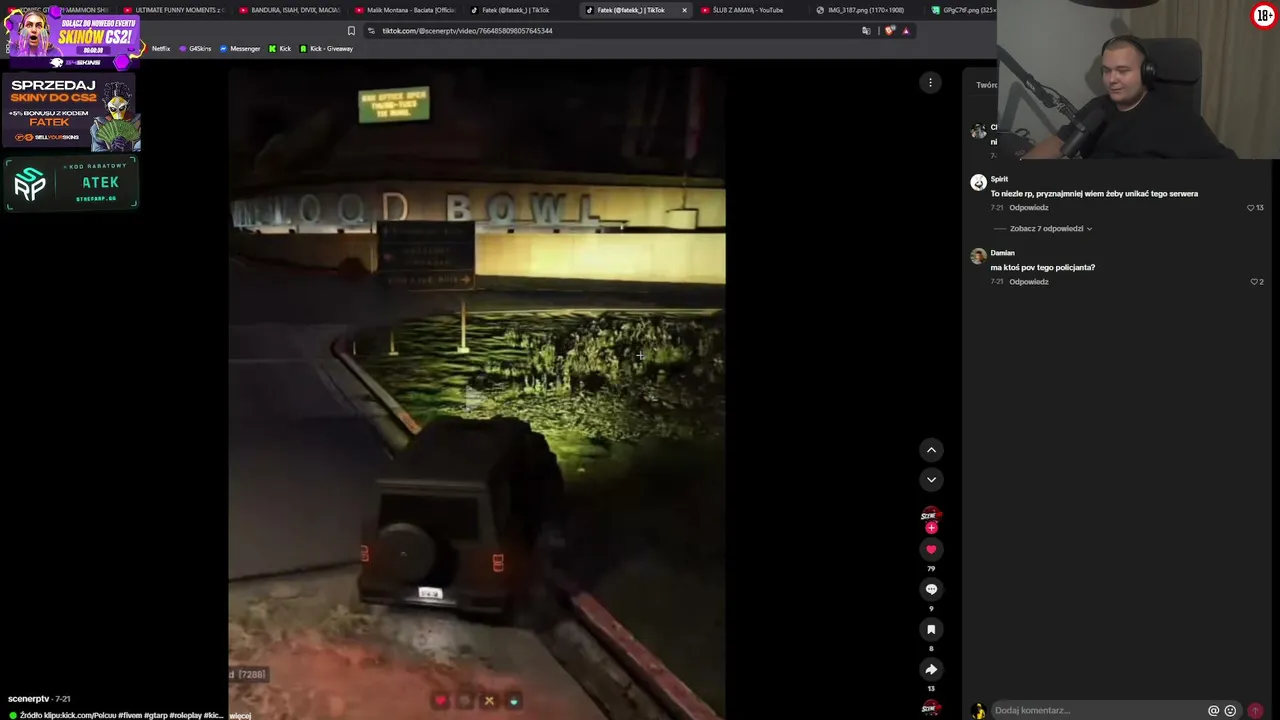Open the Brave Shields icon
This screenshot has width=1280, height=720.
(x=890, y=31)
